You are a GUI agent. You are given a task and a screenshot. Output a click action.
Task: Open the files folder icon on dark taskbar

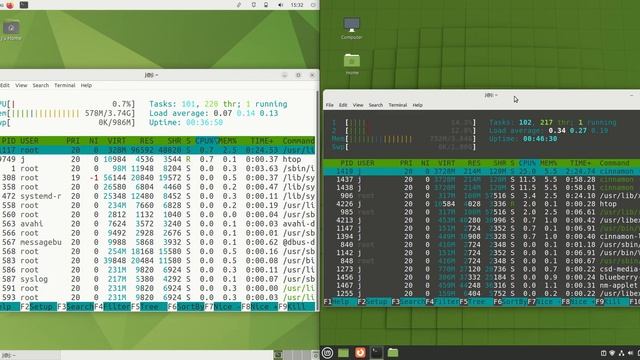(x=393, y=353)
